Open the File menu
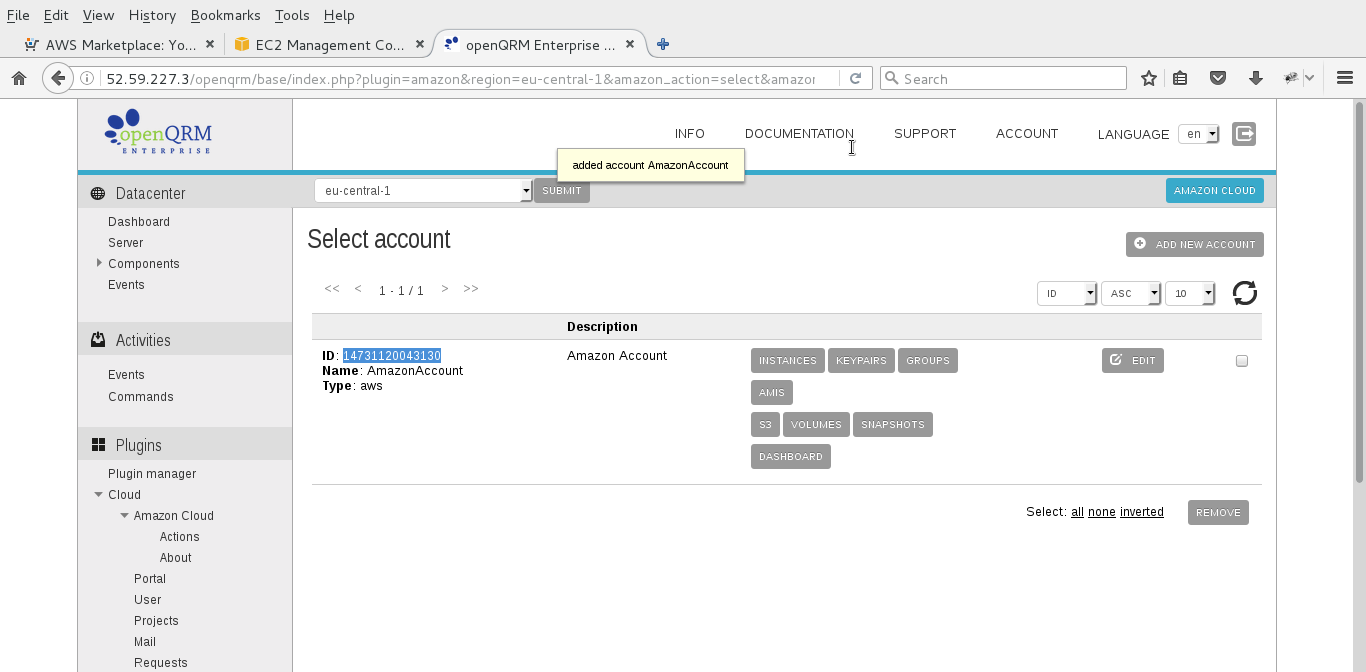Image resolution: width=1366 pixels, height=672 pixels. [x=18, y=15]
